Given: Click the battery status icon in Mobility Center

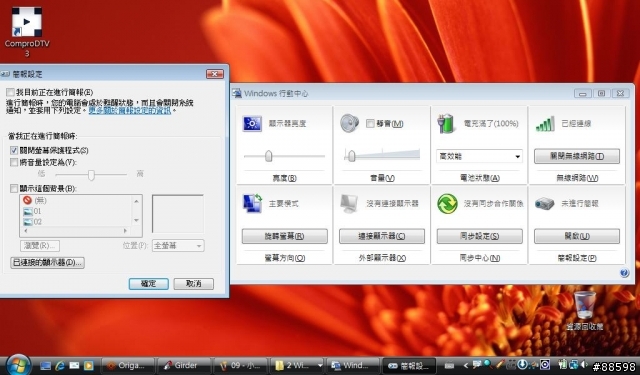Looking at the screenshot, I should (447, 124).
